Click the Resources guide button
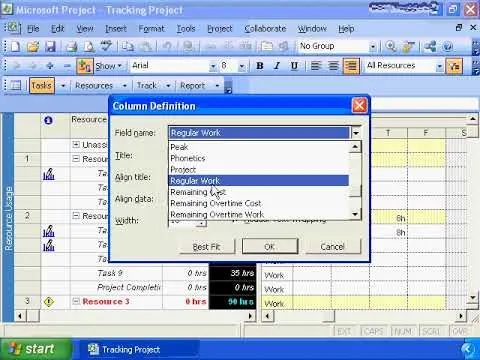 click(x=94, y=86)
